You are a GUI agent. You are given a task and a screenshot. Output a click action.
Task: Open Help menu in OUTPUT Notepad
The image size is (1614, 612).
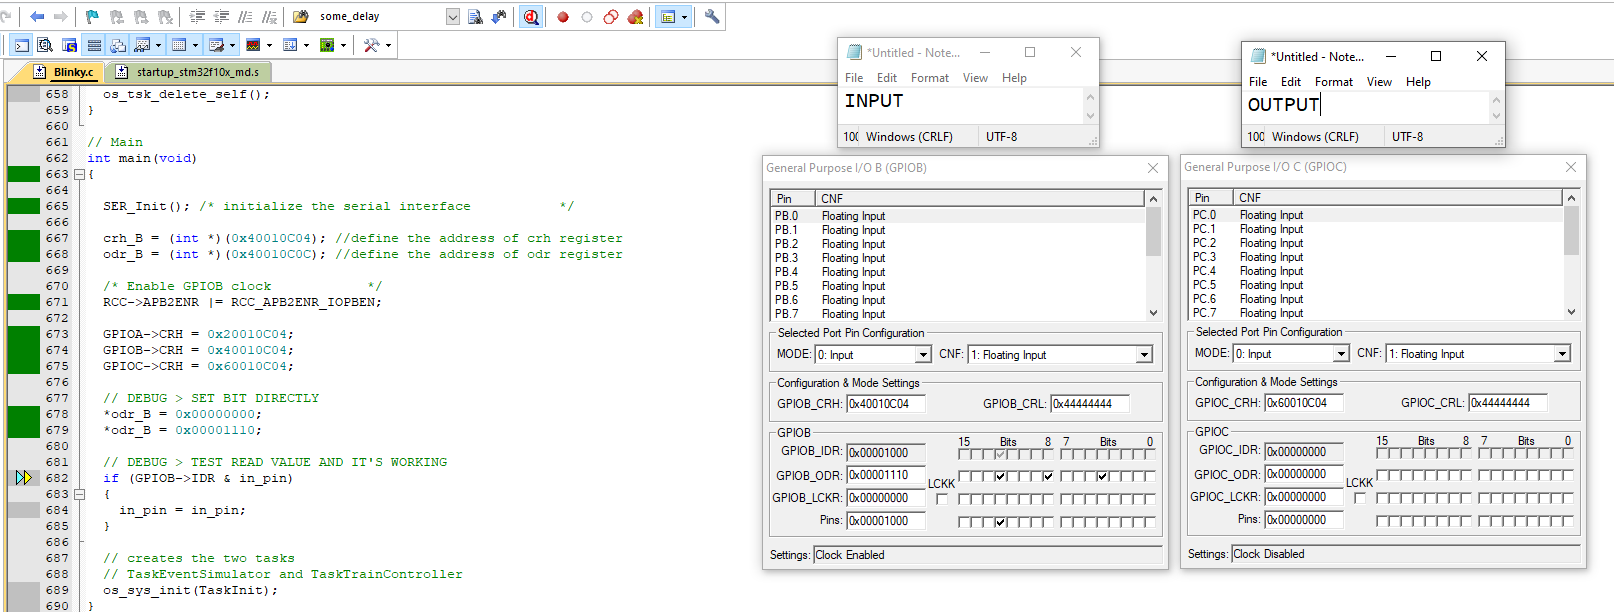[1418, 82]
